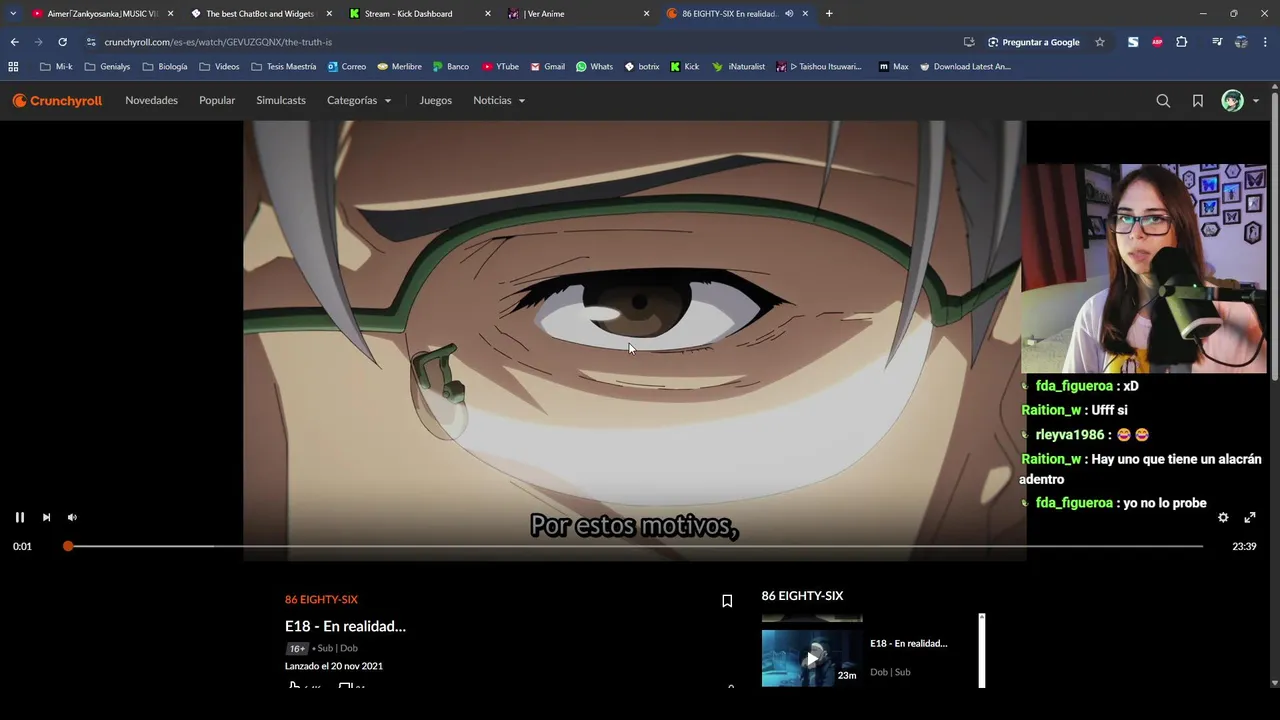This screenshot has height=720, width=1280.
Task: Open iNaturalist bookmark
Action: [738, 67]
